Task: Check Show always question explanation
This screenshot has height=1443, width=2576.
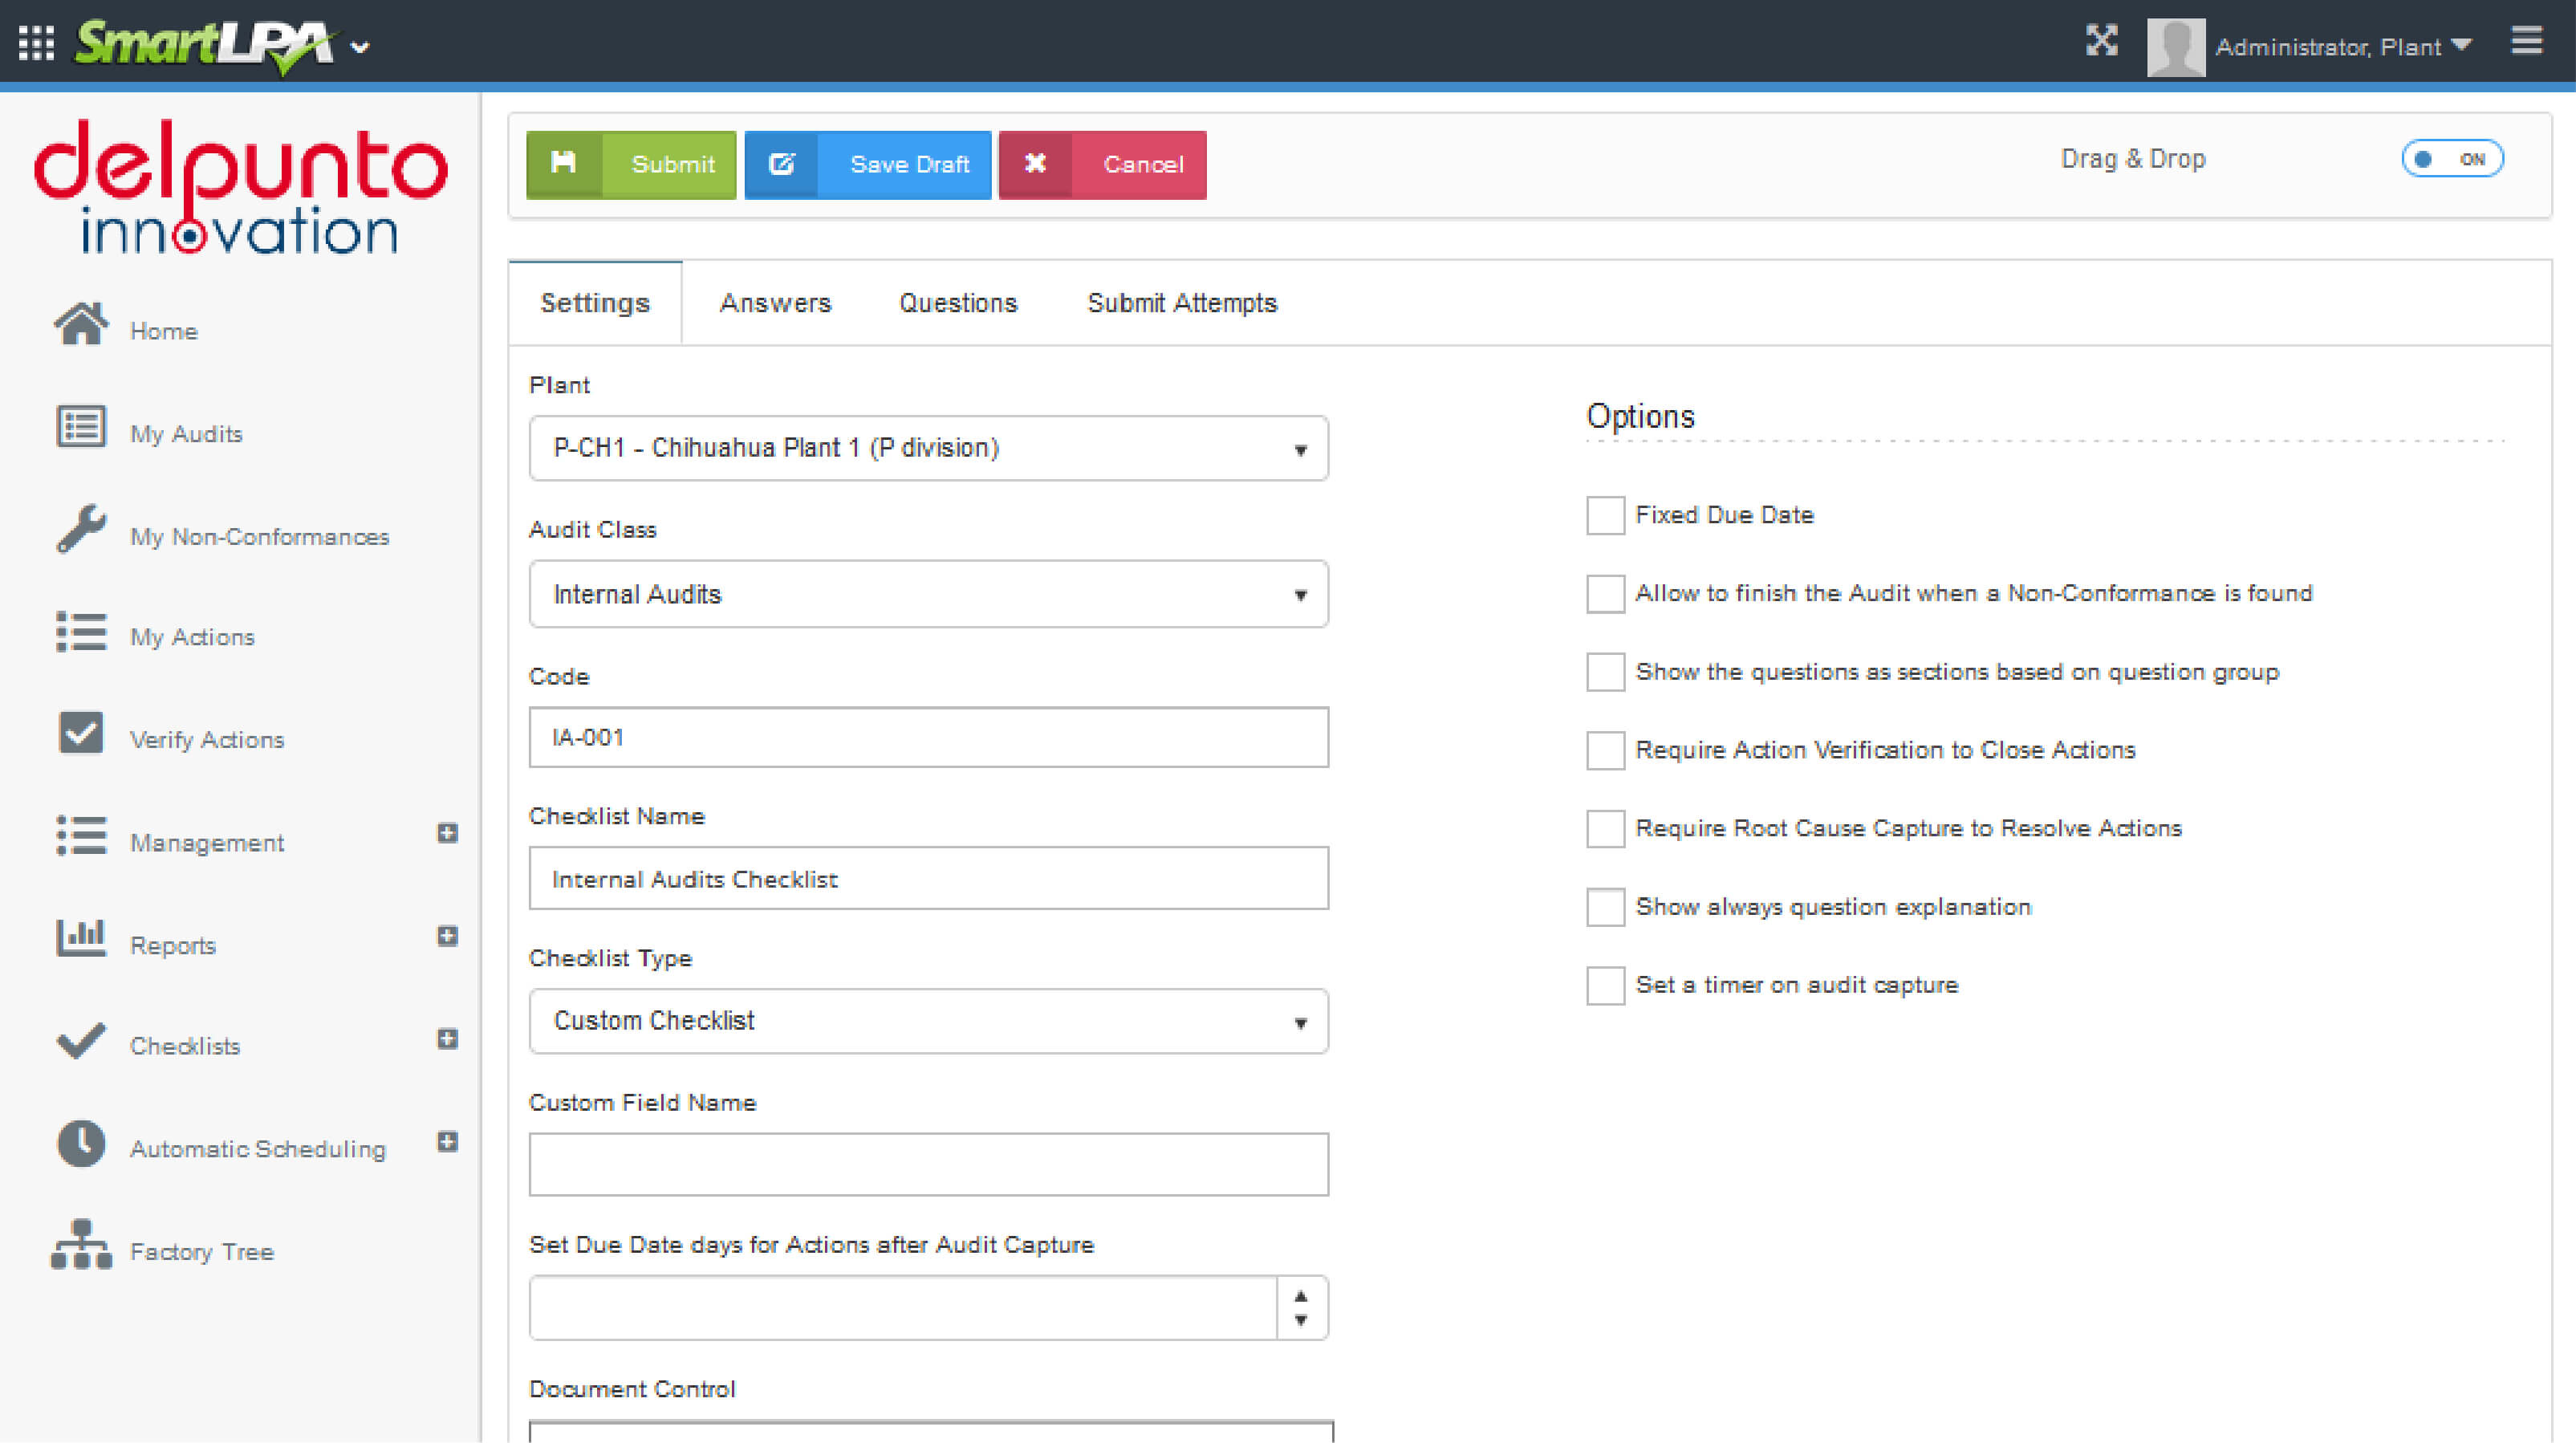Action: [x=1605, y=907]
